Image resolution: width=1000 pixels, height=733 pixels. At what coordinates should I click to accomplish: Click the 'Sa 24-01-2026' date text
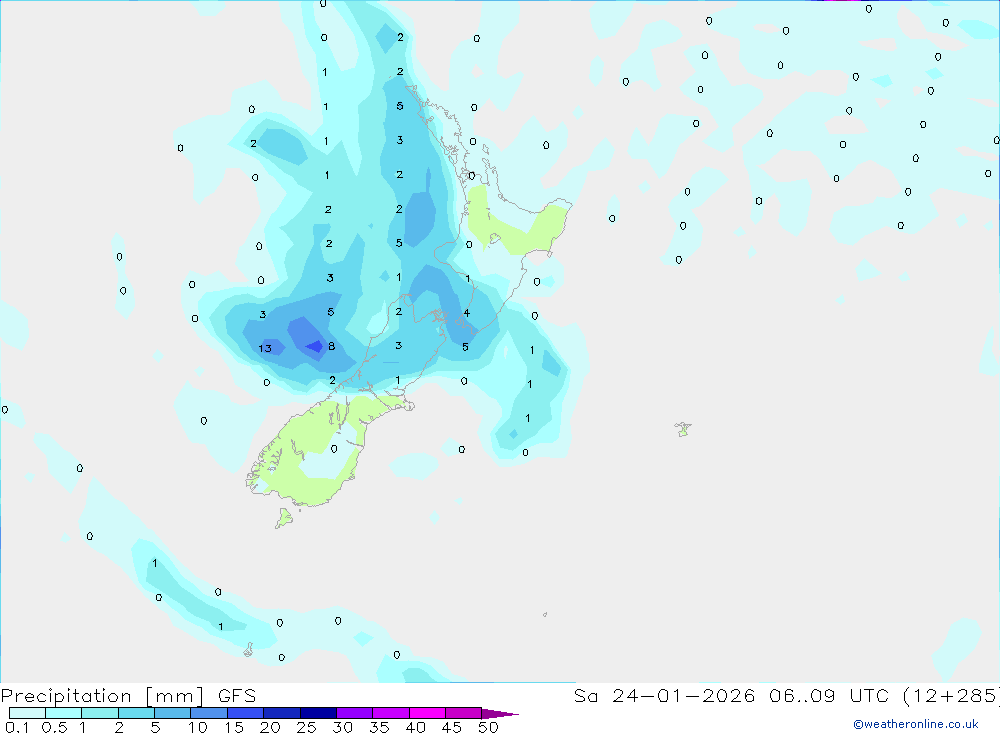pos(664,695)
